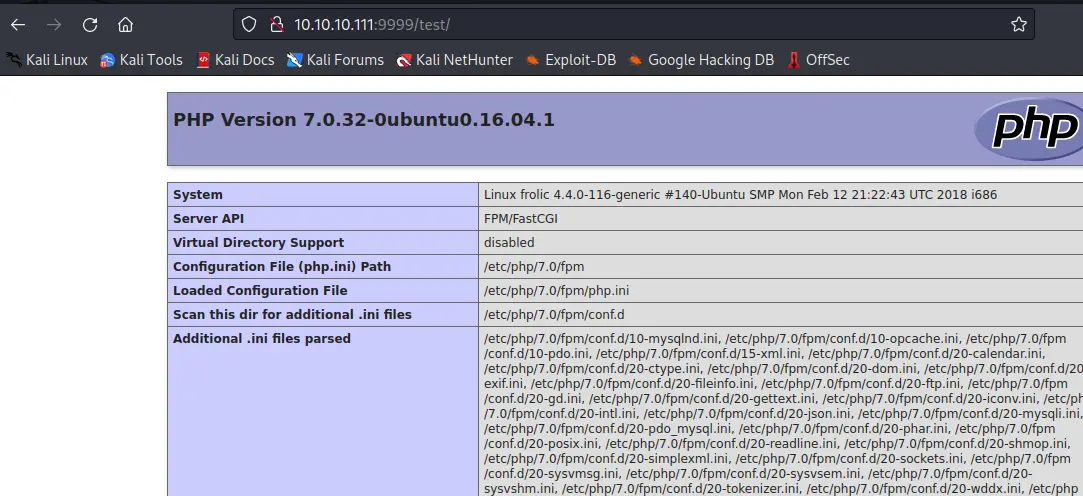View insecure connection padlock icon

point(277,25)
